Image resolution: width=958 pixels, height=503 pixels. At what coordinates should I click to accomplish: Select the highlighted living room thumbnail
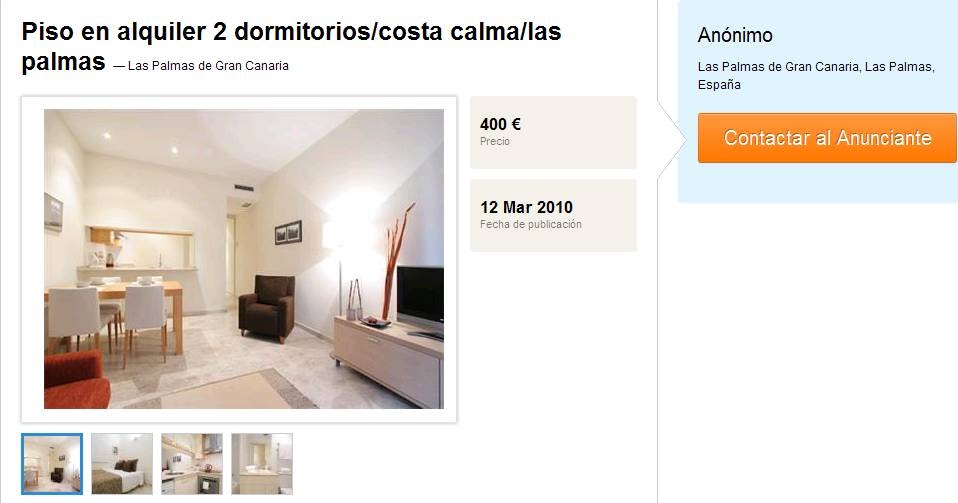pos(52,464)
